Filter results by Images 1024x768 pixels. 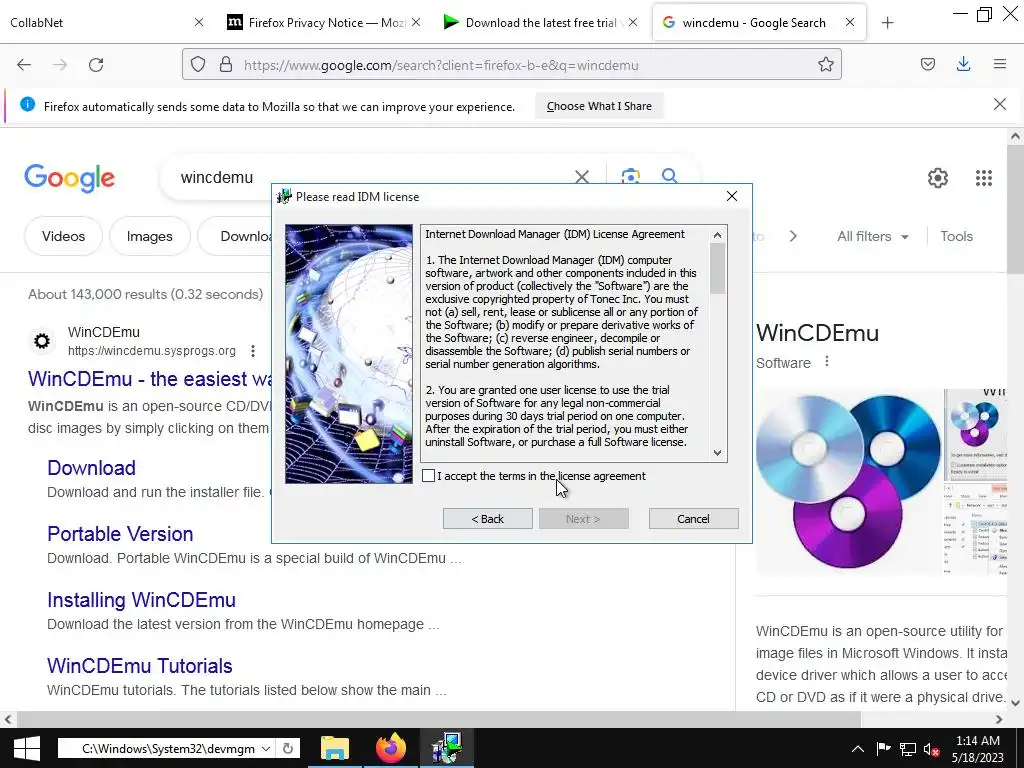tap(150, 236)
